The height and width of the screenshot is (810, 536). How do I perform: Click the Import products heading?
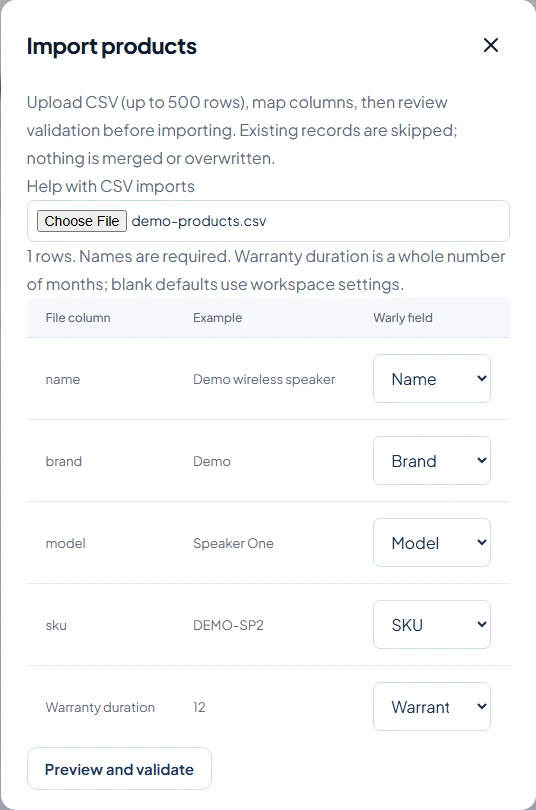point(112,46)
